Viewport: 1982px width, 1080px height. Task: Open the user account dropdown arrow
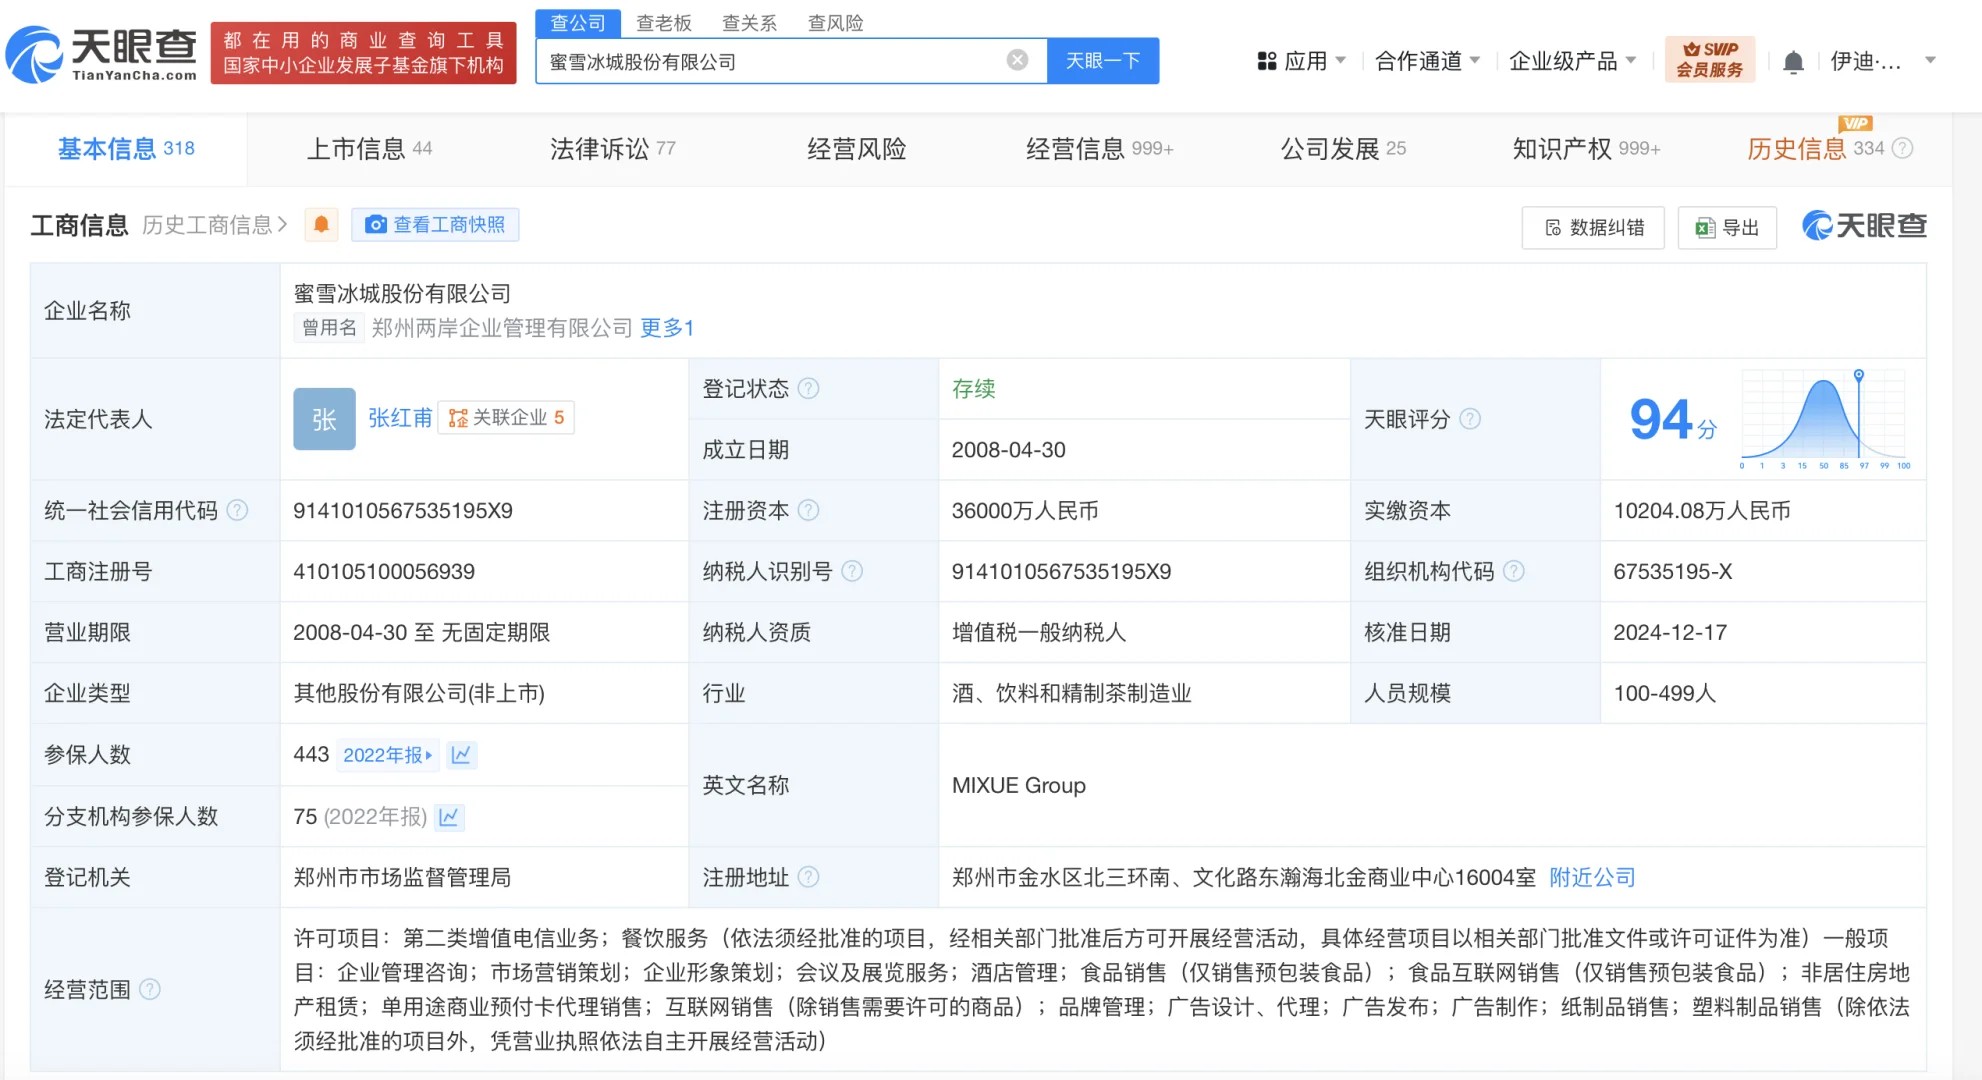1930,61
